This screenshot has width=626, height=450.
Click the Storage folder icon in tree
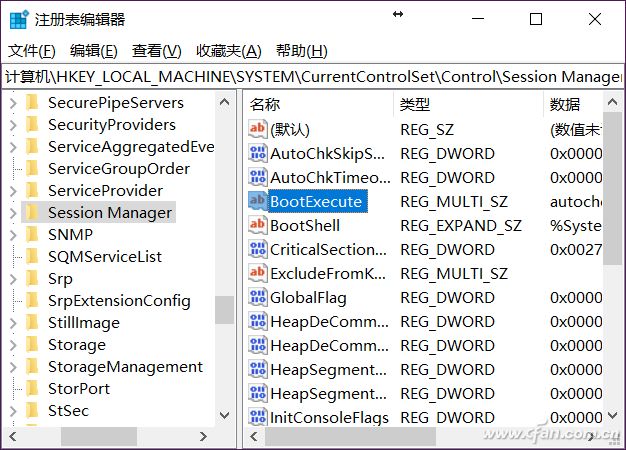[x=32, y=344]
